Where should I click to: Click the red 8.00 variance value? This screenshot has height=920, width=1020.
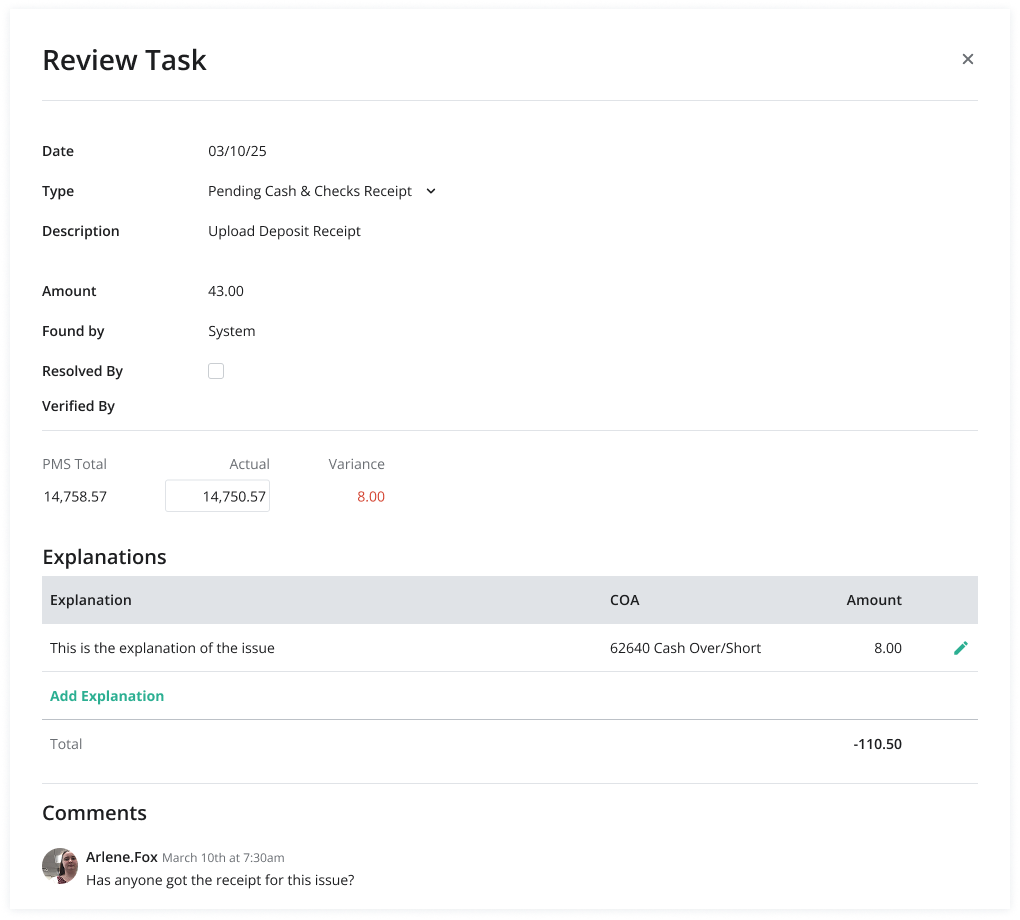(x=371, y=496)
